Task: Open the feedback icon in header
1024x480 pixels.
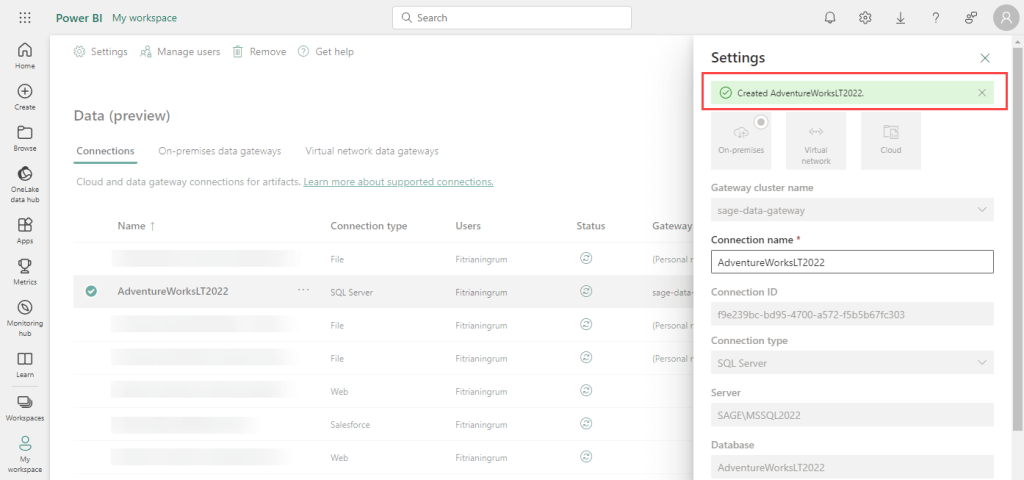Action: tap(971, 18)
